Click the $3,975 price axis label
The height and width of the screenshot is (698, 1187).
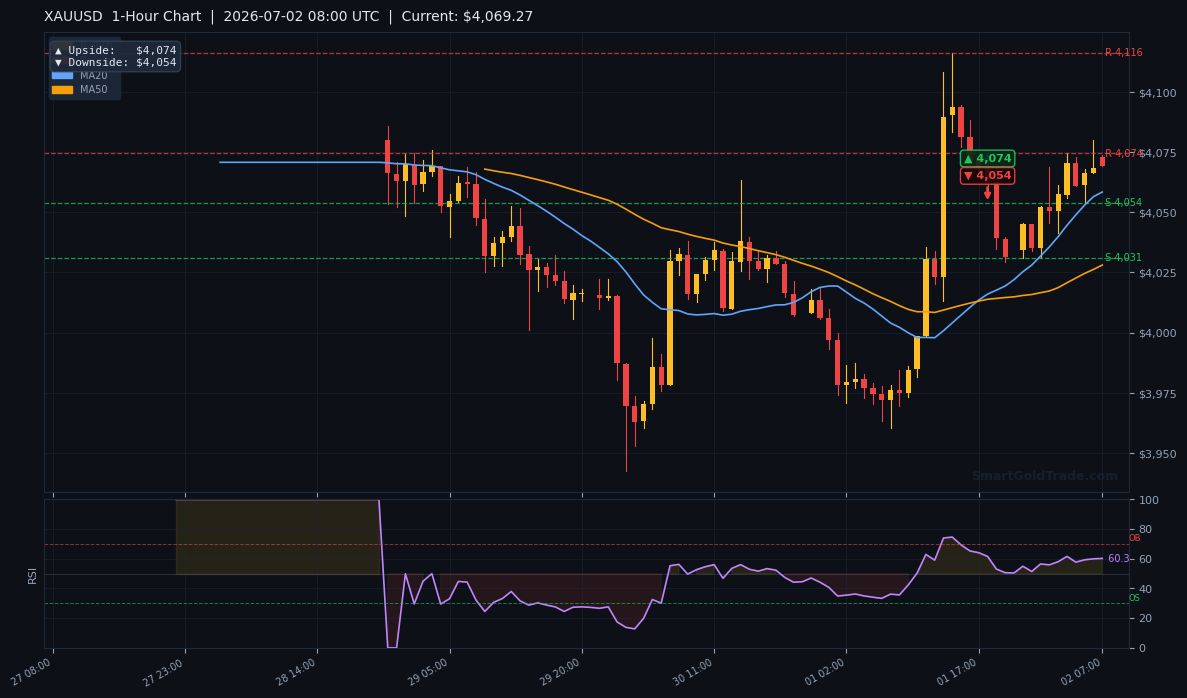coord(1157,394)
